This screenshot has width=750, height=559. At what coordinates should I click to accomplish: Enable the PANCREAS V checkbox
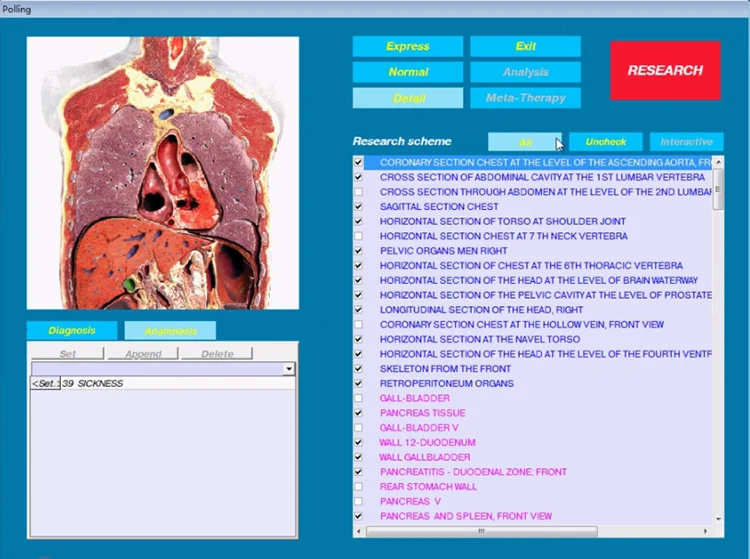click(x=358, y=502)
